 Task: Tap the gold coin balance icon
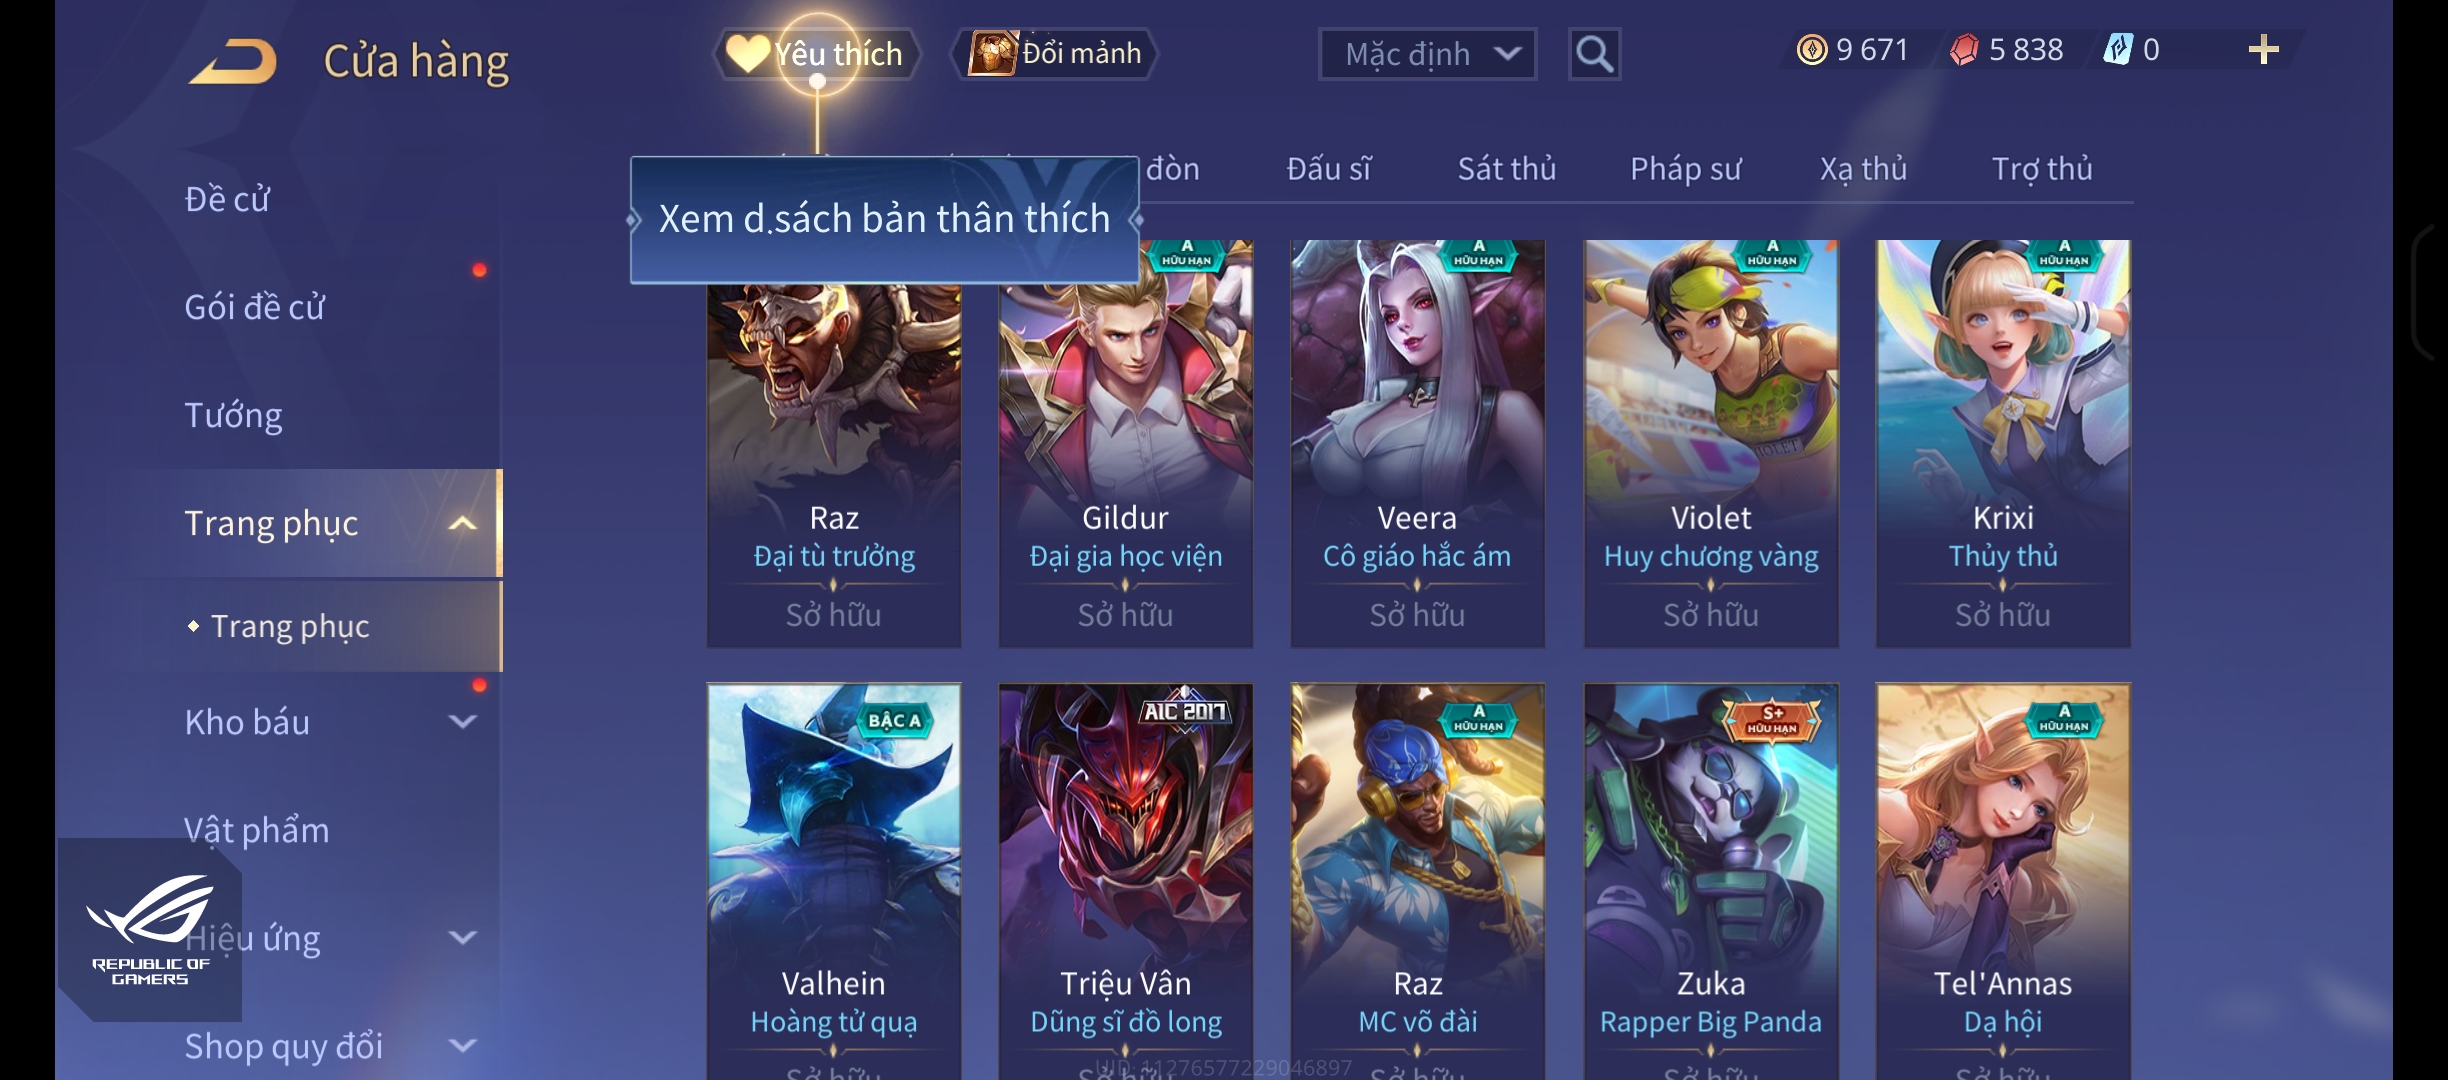click(x=1812, y=50)
